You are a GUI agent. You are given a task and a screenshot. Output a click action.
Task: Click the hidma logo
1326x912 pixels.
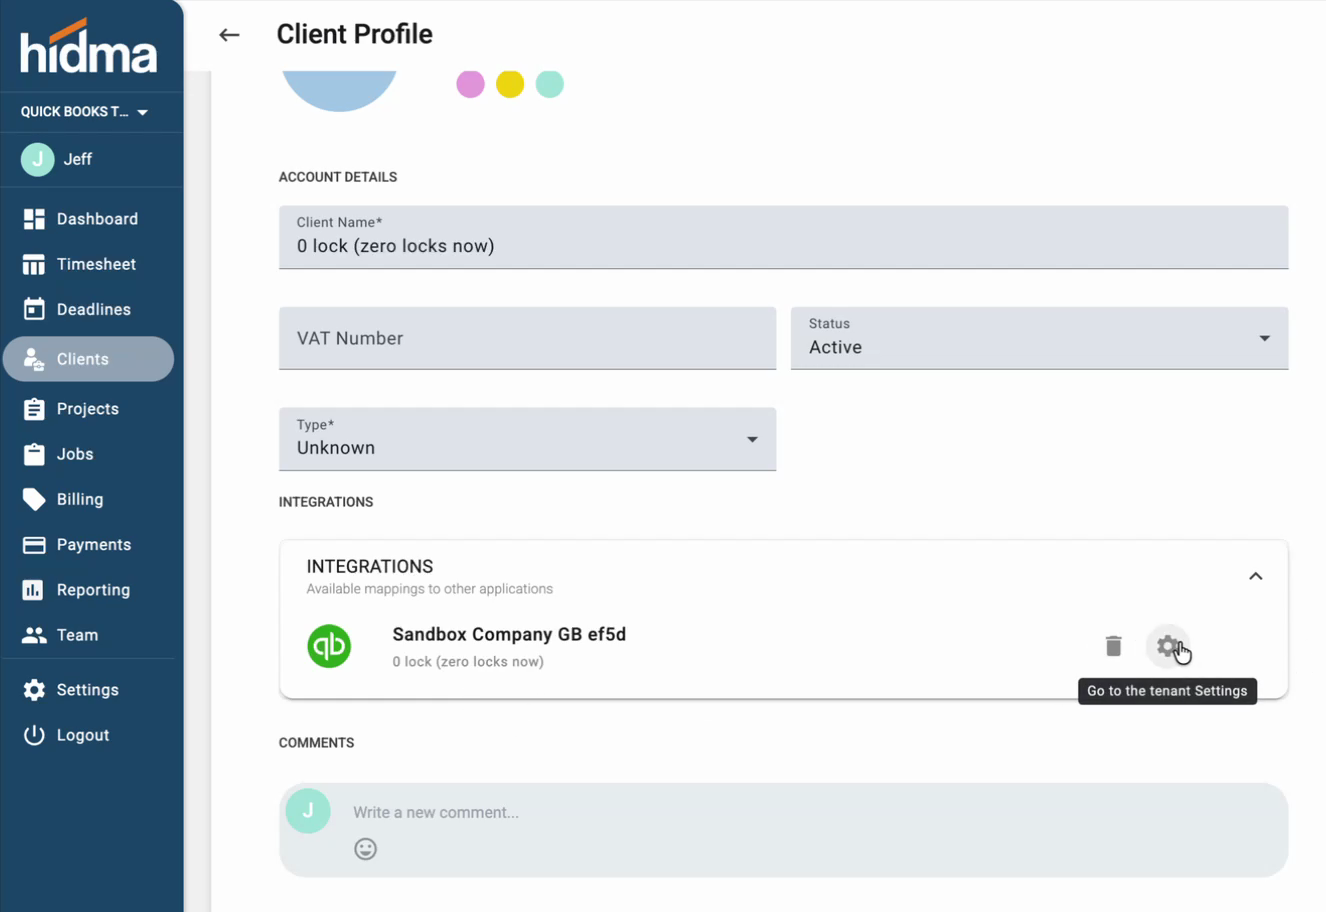click(89, 47)
